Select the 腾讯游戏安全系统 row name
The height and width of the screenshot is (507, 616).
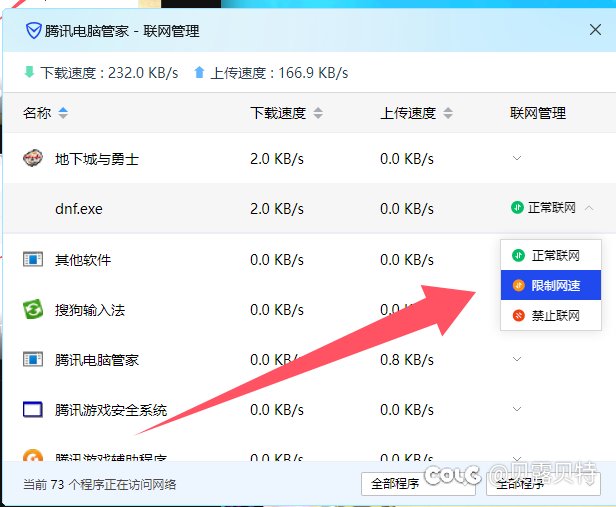click(111, 410)
